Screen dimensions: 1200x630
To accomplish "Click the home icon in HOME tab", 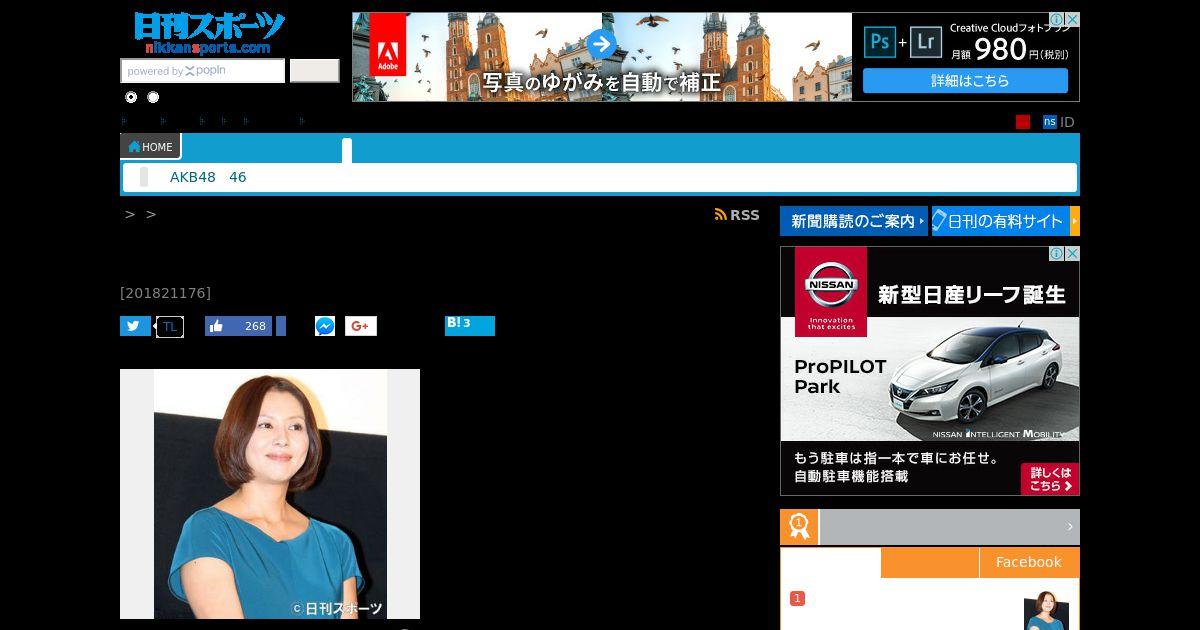I will click(x=134, y=147).
